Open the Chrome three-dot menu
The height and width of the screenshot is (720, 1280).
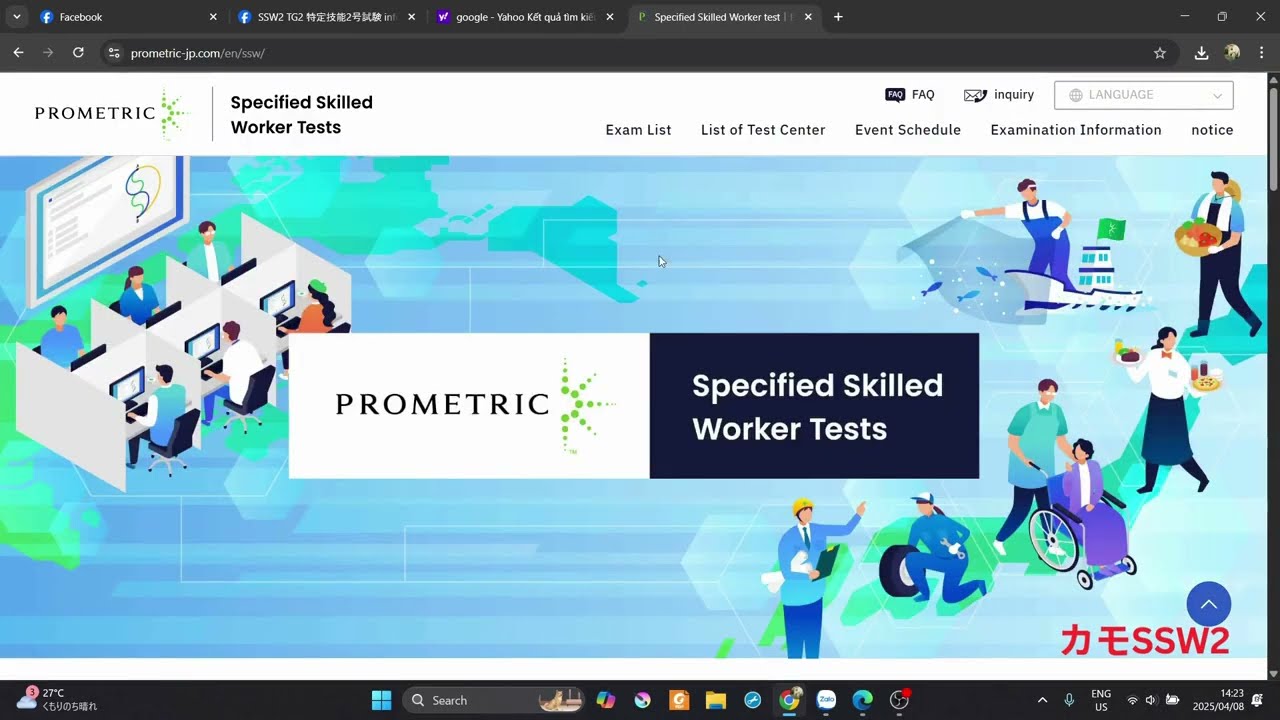pyautogui.click(x=1261, y=53)
